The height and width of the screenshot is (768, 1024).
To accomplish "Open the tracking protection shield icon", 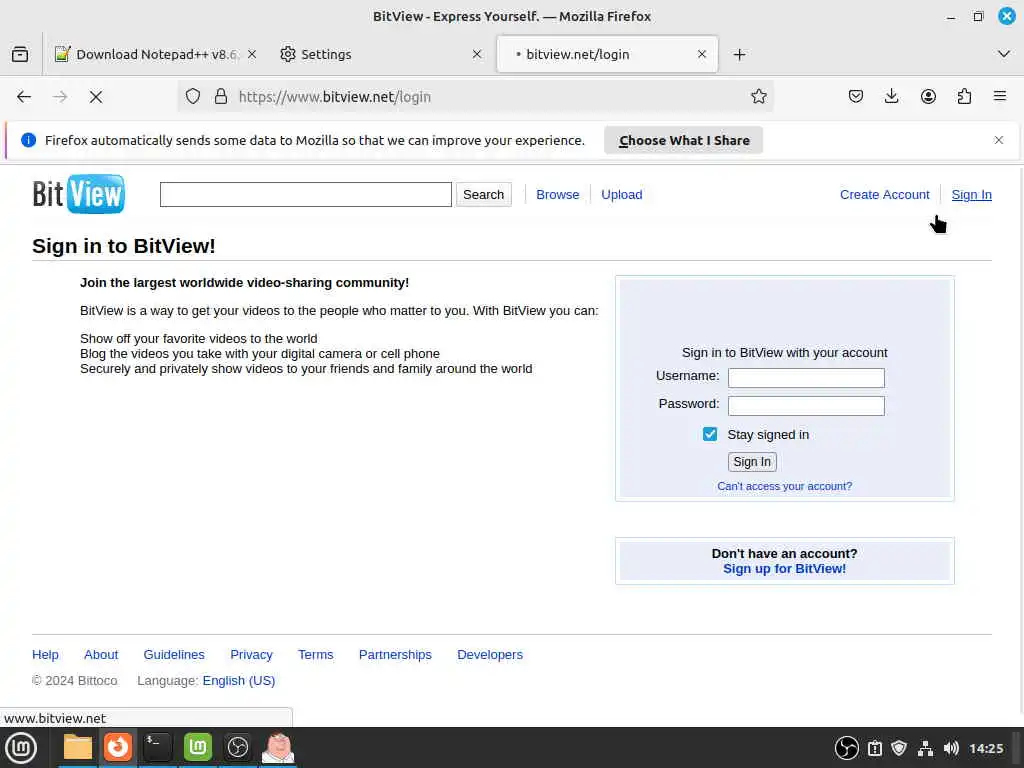I will tap(193, 97).
